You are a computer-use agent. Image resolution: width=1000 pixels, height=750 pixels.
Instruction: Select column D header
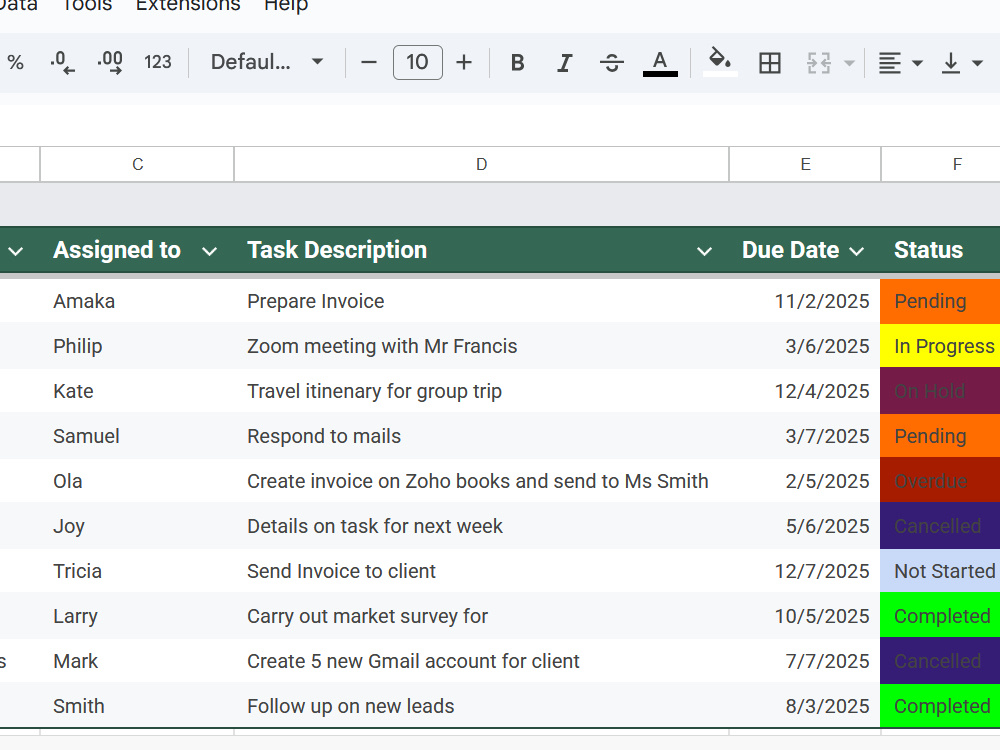[x=482, y=165]
